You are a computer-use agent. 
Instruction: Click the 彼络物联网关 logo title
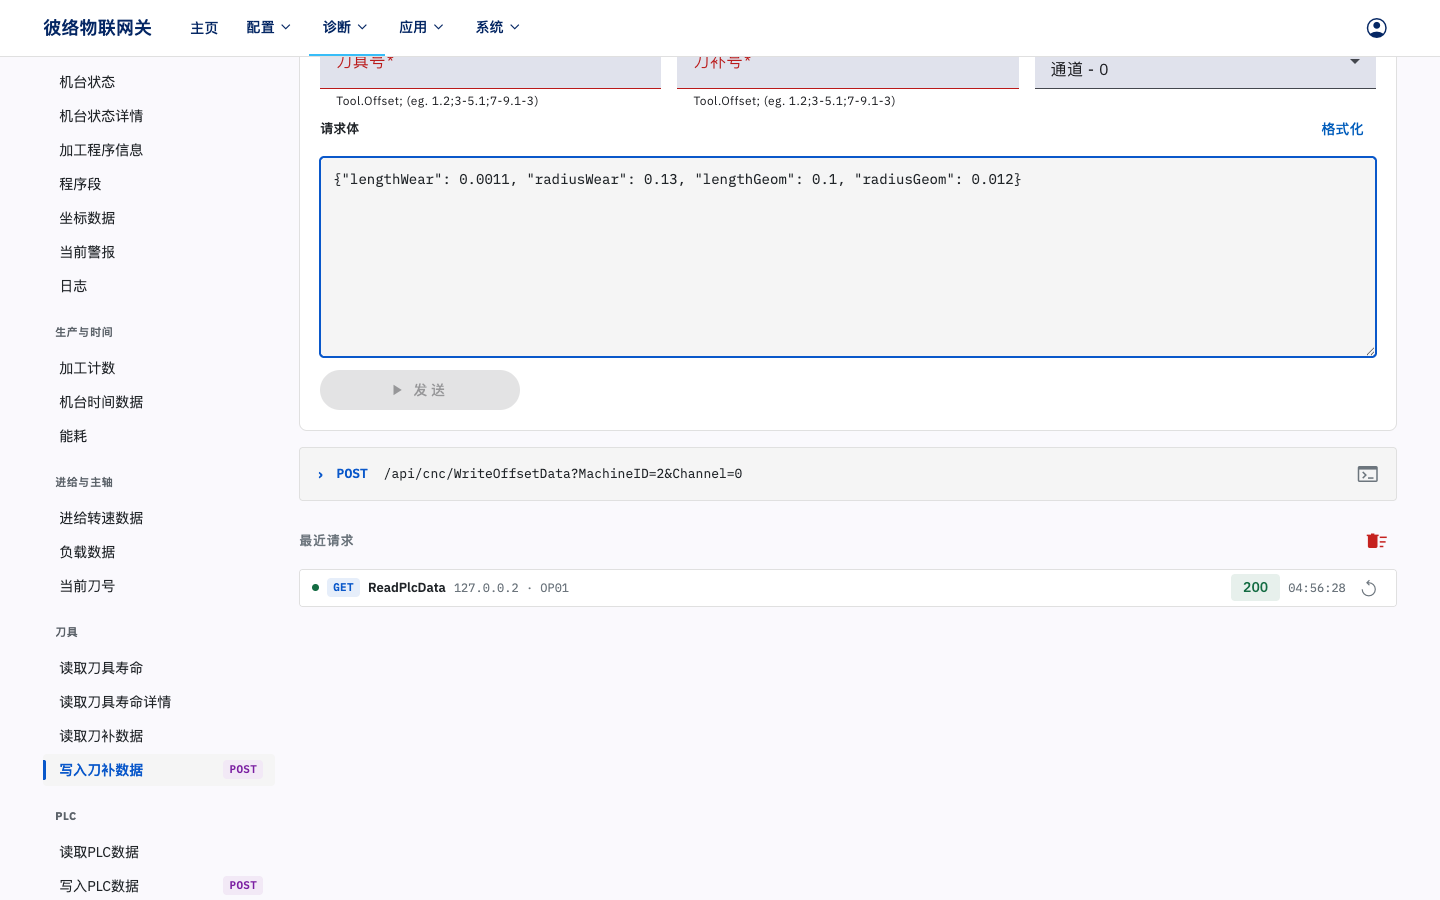pyautogui.click(x=97, y=28)
